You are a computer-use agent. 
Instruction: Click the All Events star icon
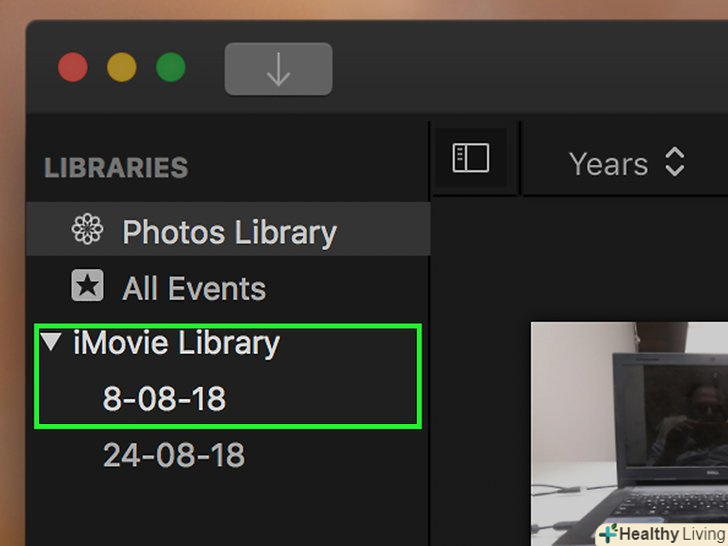coord(88,288)
